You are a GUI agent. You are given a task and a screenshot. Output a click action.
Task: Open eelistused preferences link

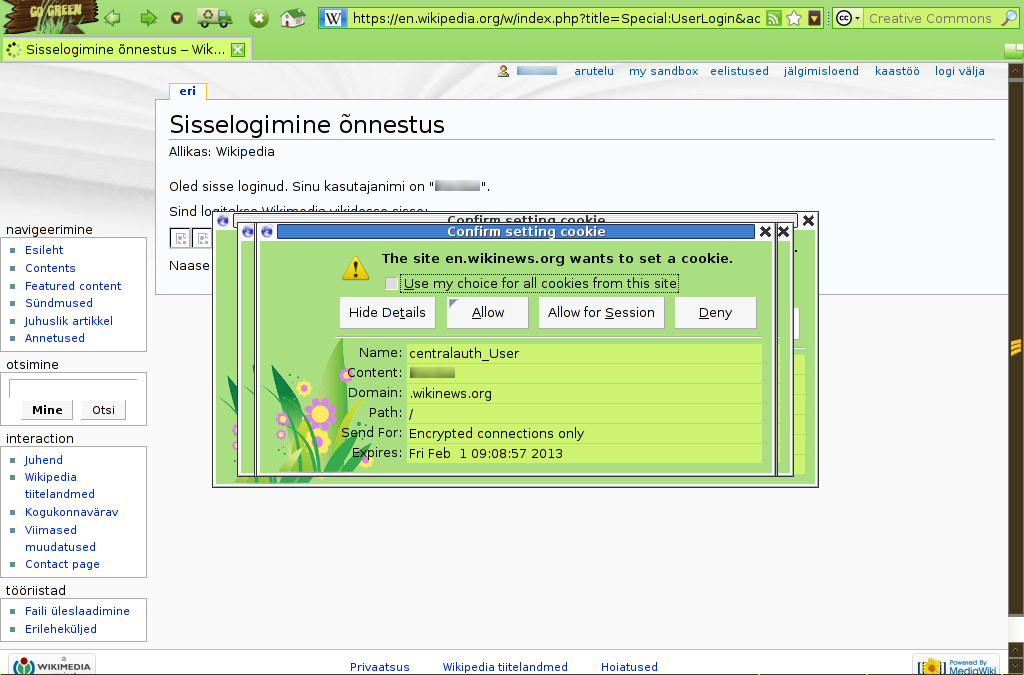(739, 71)
